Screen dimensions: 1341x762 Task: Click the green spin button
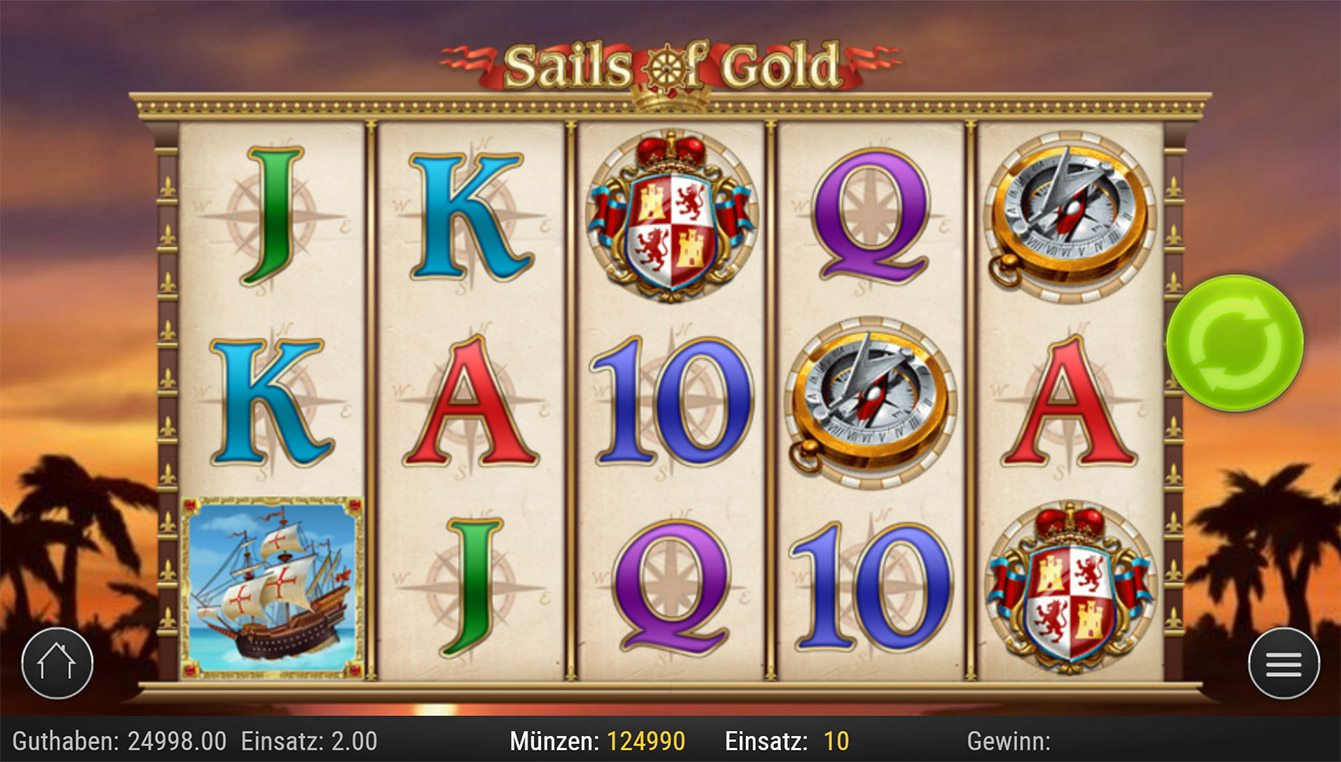[1234, 343]
